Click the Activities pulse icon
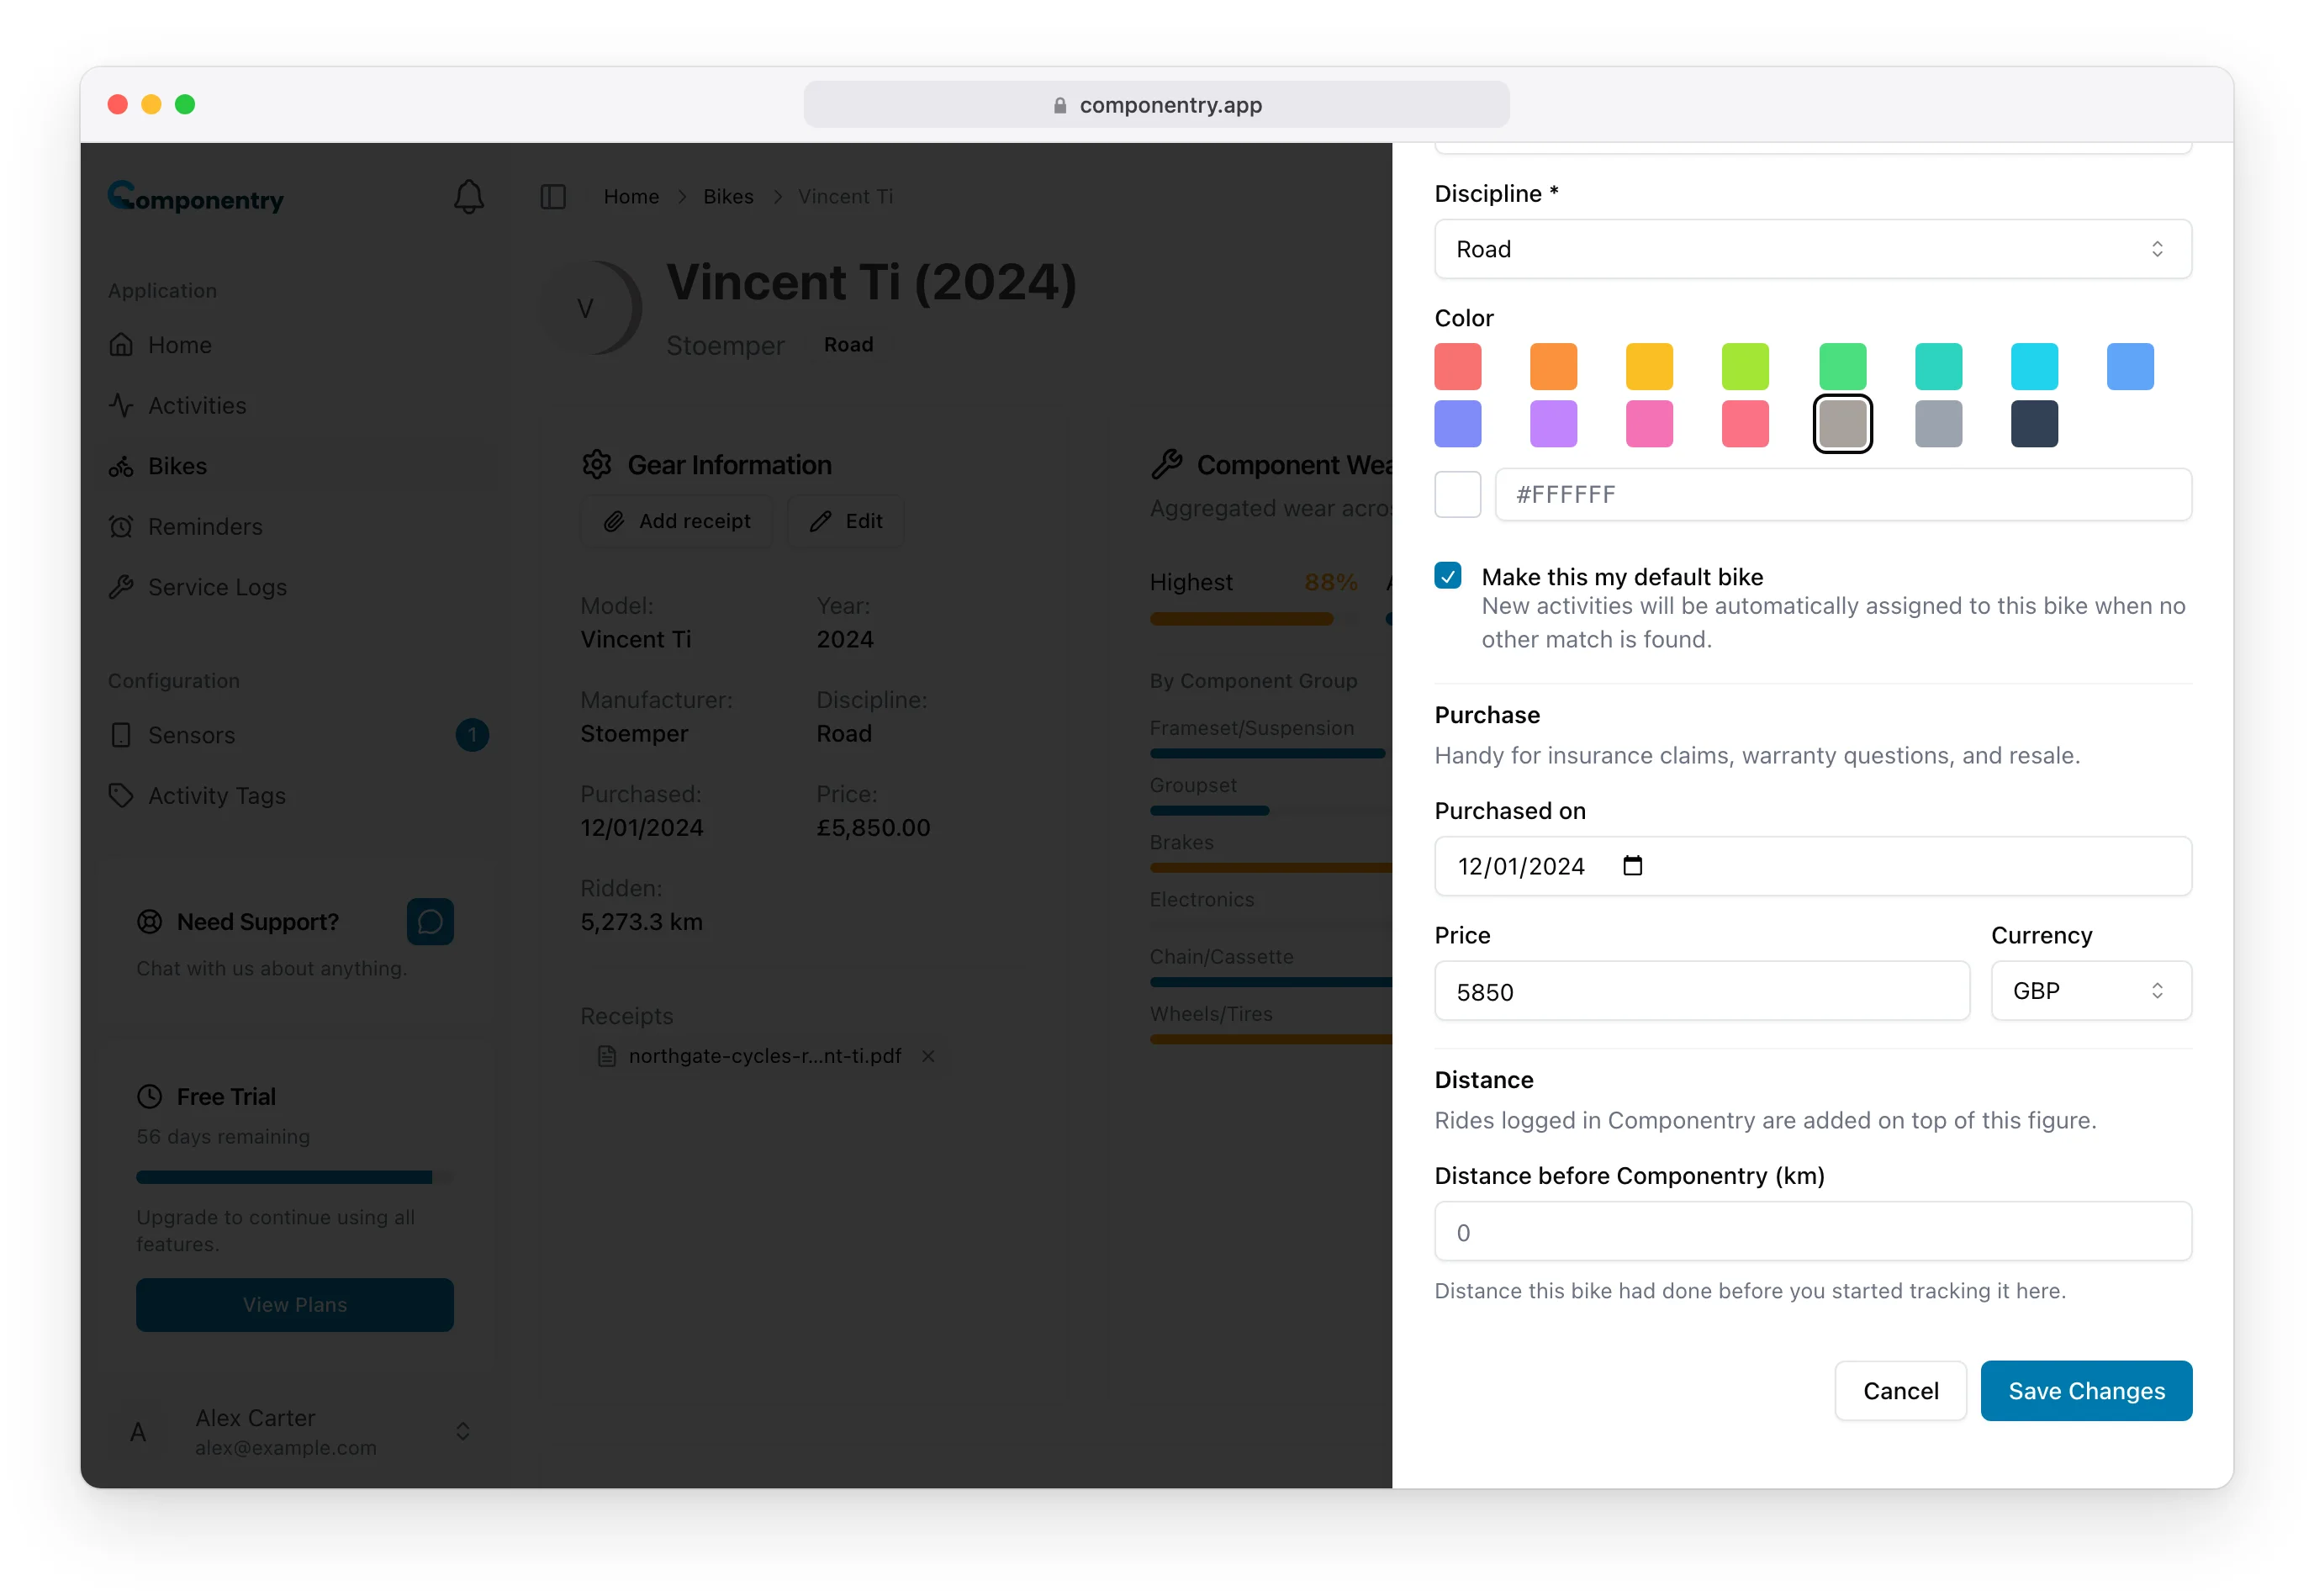The image size is (2314, 1596). click(x=121, y=405)
